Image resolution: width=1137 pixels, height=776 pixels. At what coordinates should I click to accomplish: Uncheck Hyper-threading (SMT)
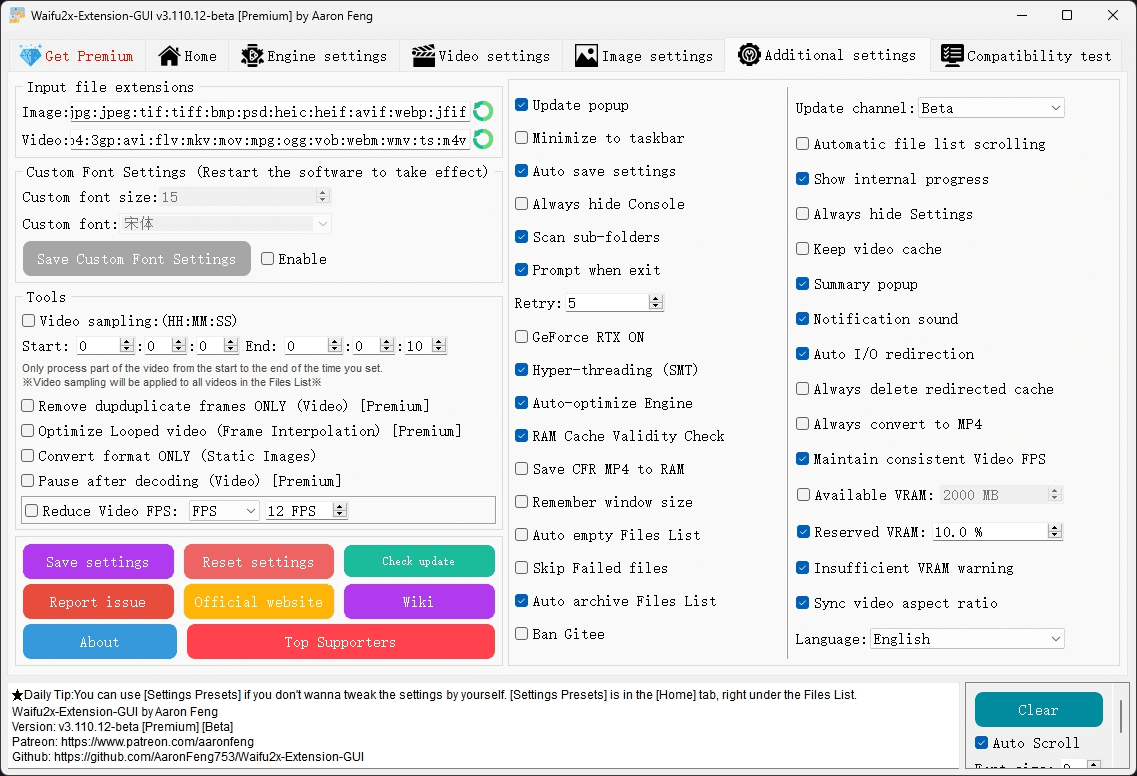point(521,370)
